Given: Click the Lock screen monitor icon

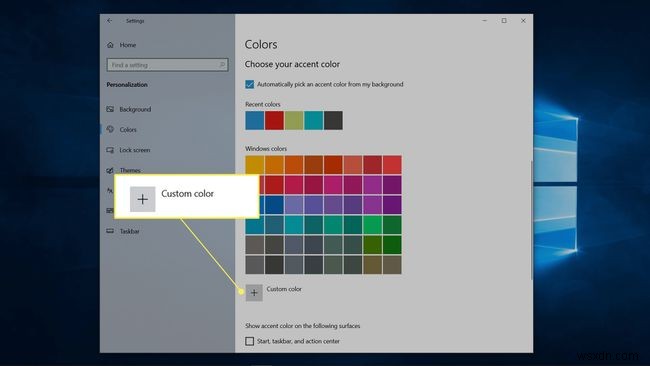Looking at the screenshot, I should (x=110, y=150).
